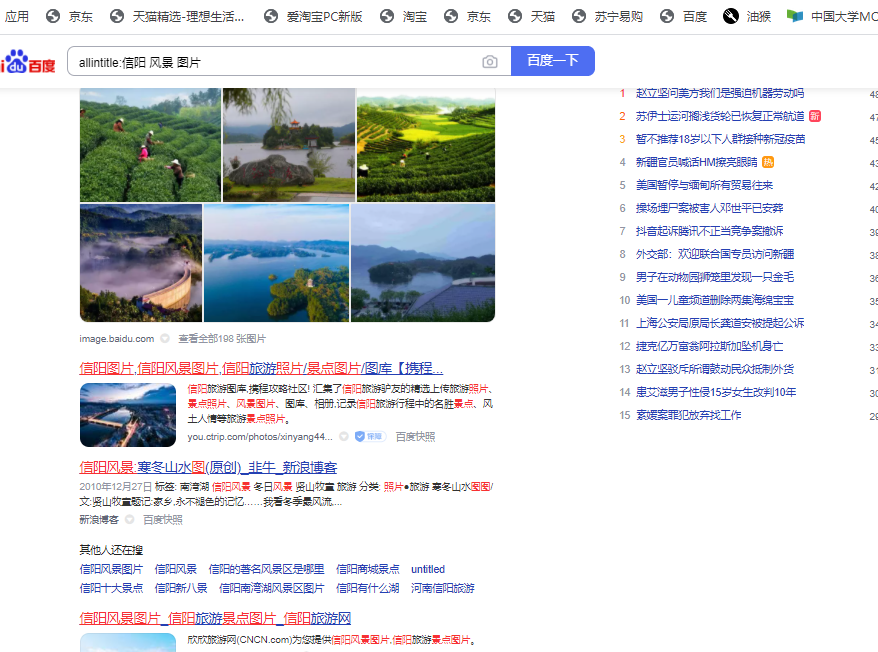This screenshot has width=878, height=652.
Task: Click related search untitled
Action: pos(428,569)
